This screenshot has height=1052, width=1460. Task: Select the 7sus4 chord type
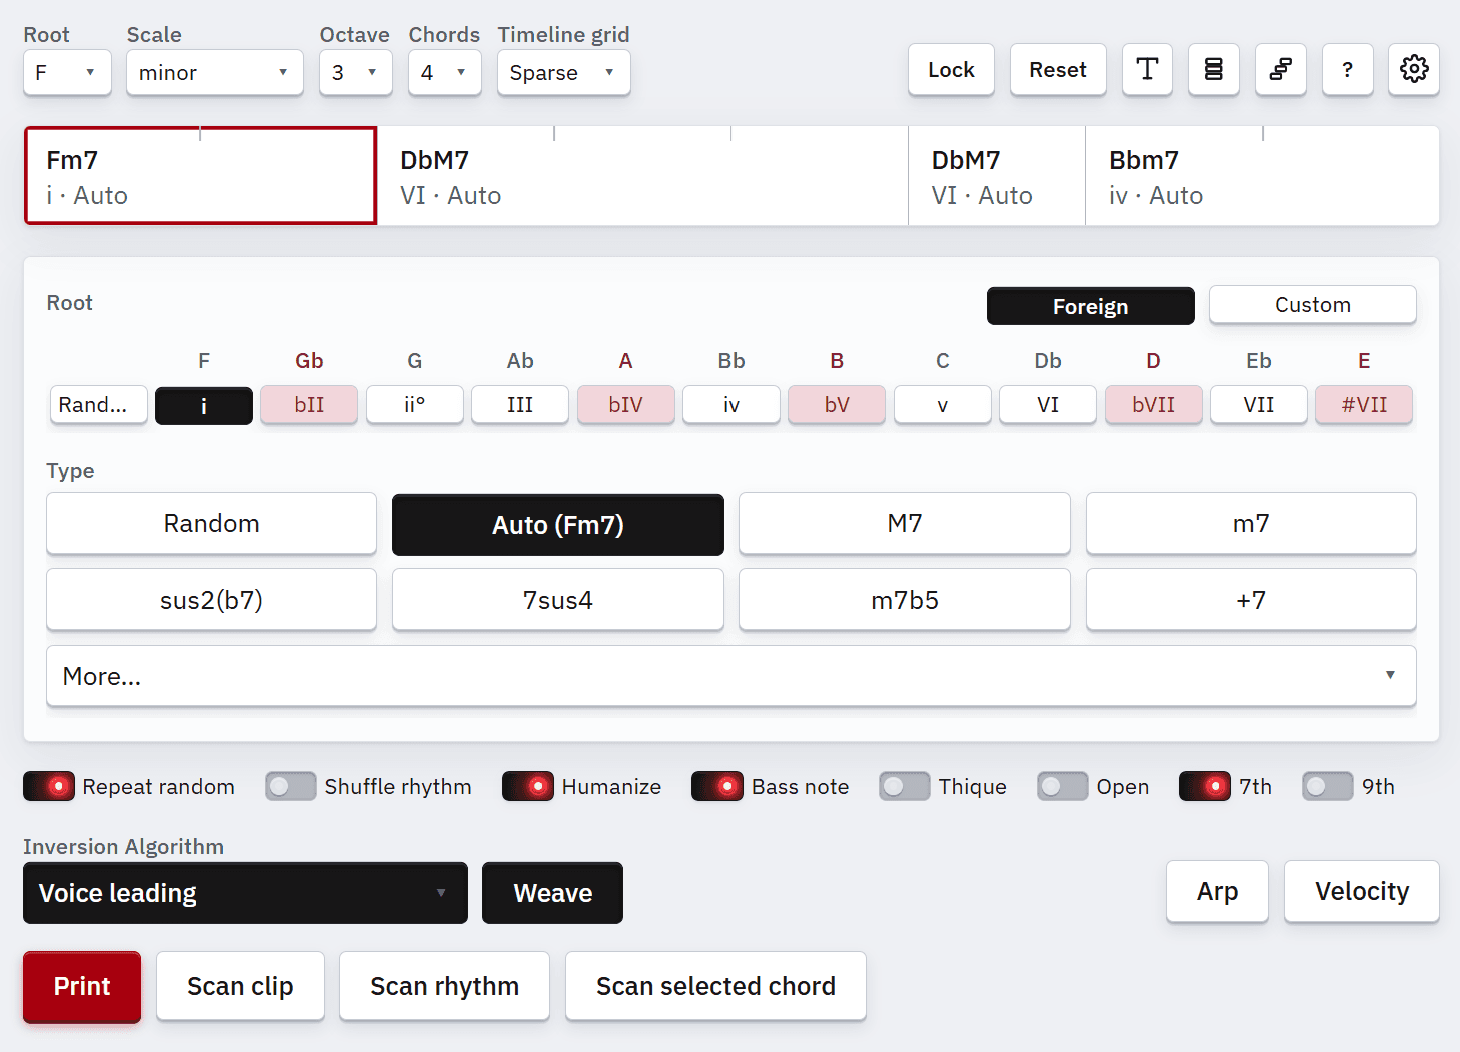click(558, 600)
